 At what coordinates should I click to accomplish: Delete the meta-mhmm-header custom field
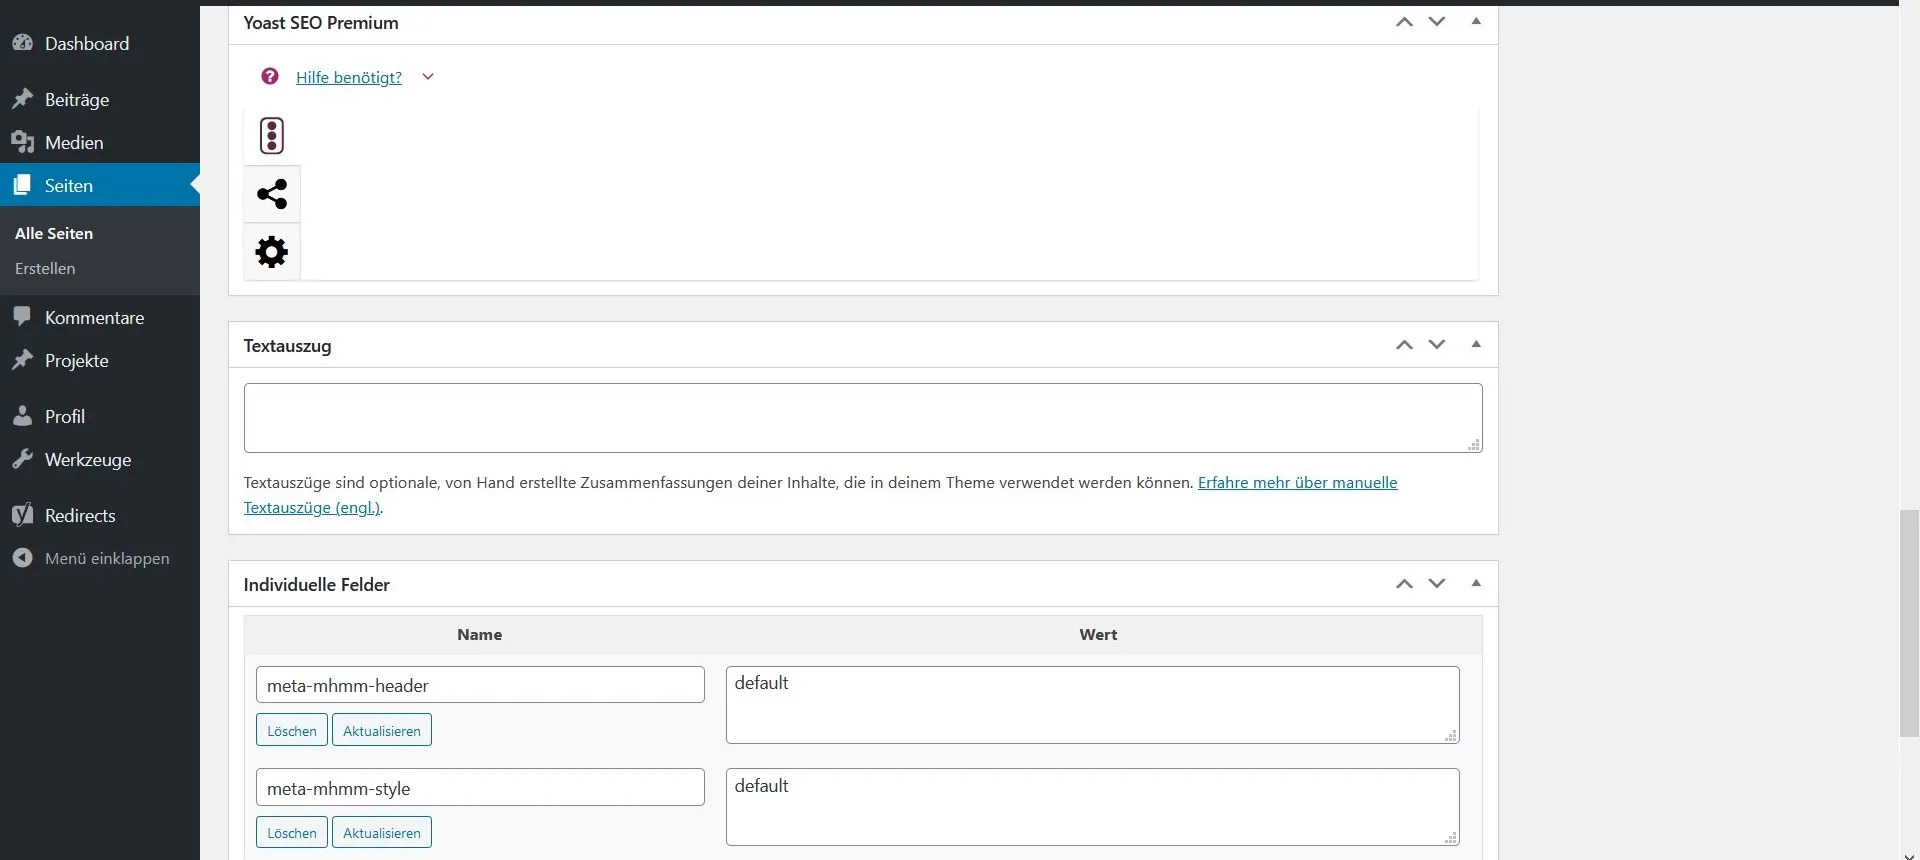pos(292,730)
